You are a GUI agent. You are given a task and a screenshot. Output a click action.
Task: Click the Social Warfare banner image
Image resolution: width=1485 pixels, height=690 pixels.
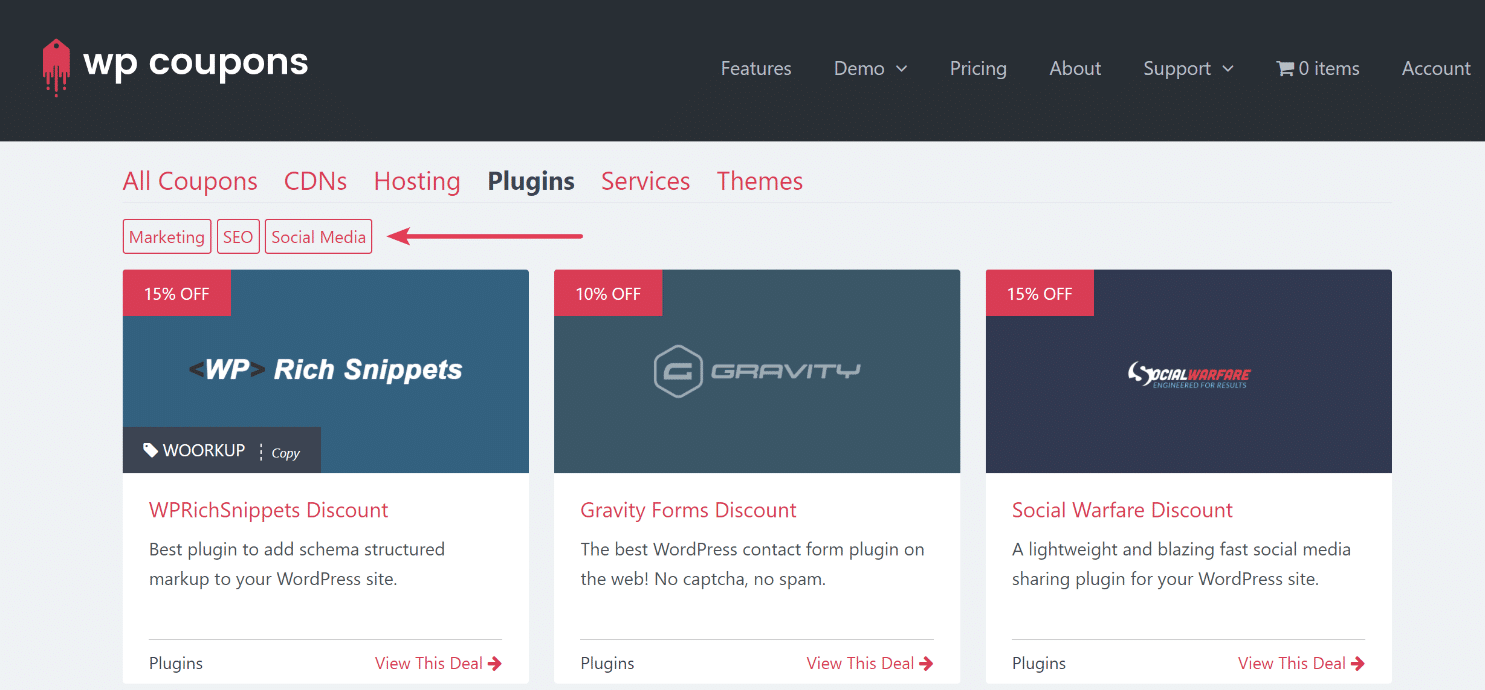(1189, 371)
